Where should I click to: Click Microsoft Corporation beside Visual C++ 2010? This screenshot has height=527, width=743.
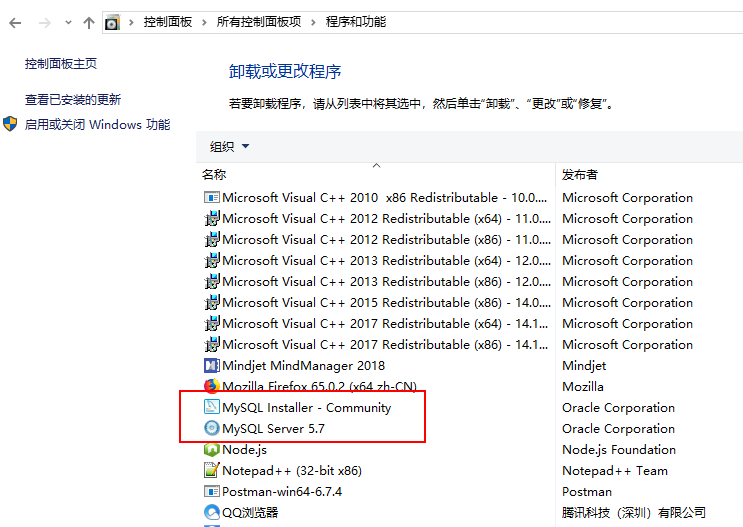pos(627,198)
